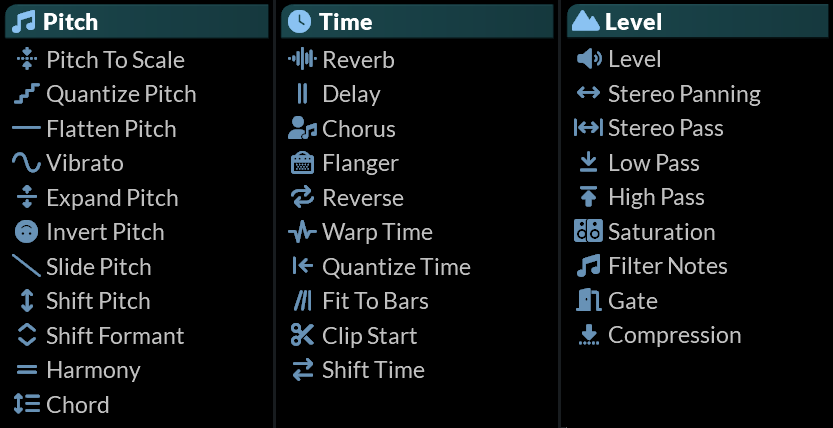Click the Reverb waveform icon
The width and height of the screenshot is (833, 428).
(302, 60)
